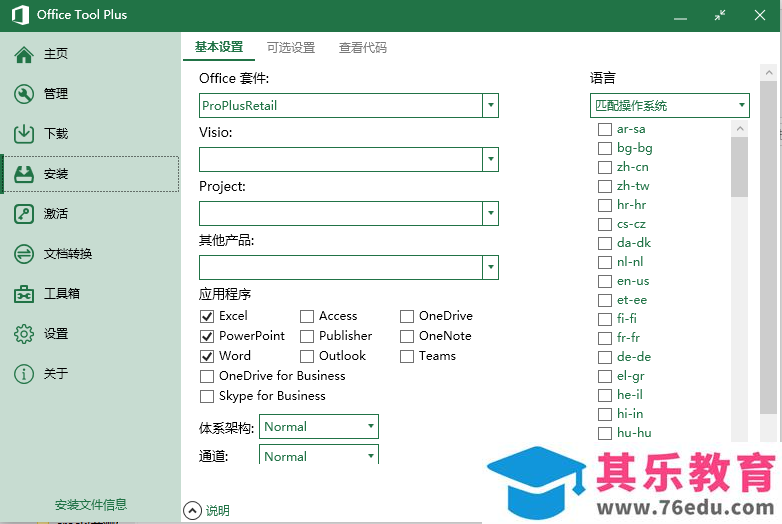
Task: Open the 管理 sidebar menu item
Action: [91, 94]
